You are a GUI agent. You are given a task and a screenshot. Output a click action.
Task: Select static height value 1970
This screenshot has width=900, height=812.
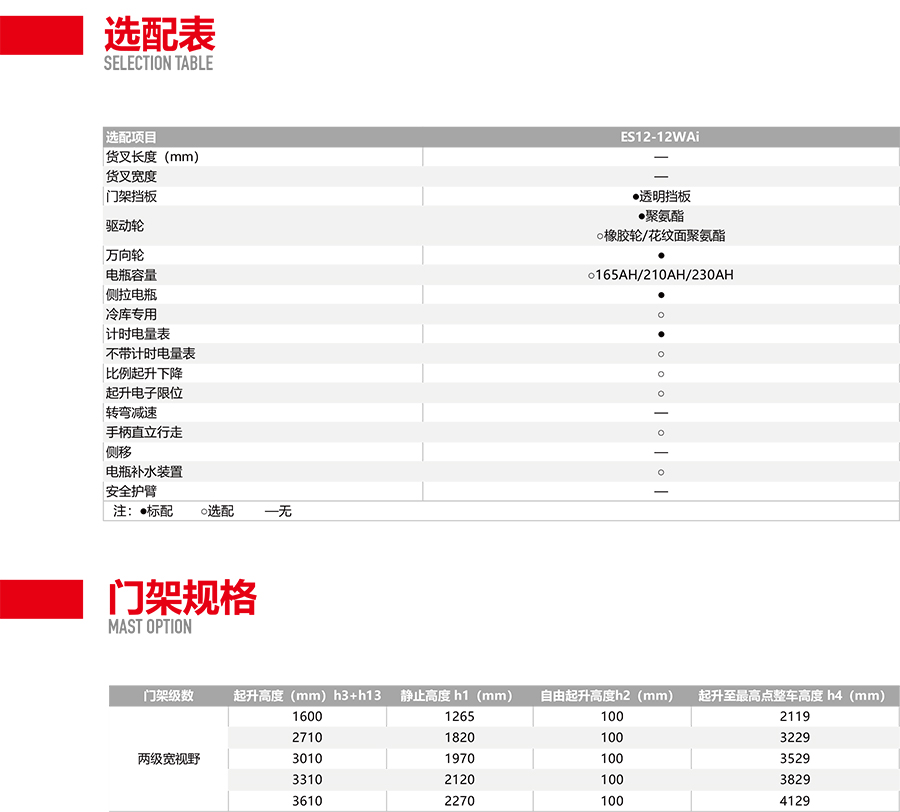[x=460, y=759]
